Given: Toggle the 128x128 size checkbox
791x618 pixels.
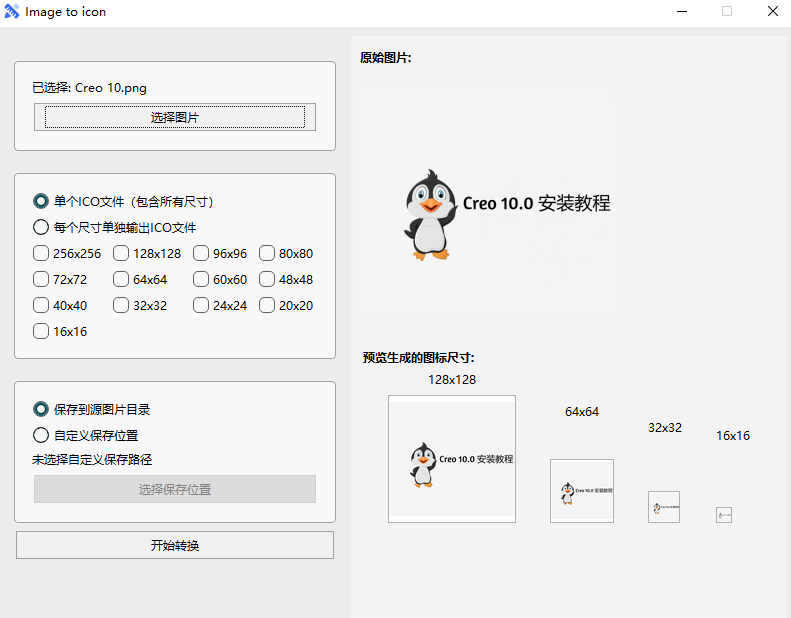Looking at the screenshot, I should coord(121,253).
